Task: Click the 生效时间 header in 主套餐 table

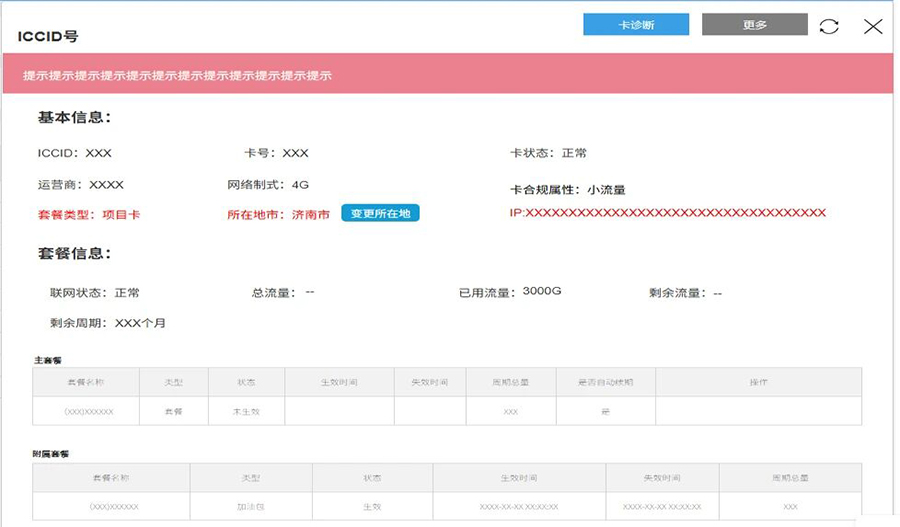Action: [339, 382]
